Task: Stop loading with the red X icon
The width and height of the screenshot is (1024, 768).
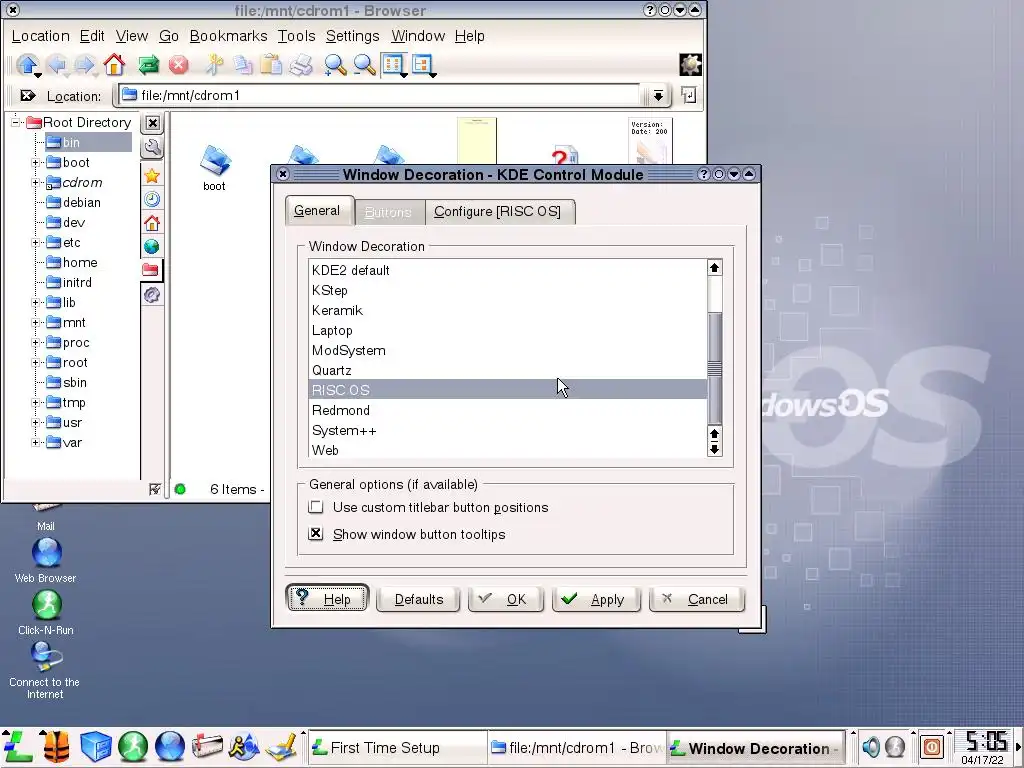Action: tap(178, 65)
